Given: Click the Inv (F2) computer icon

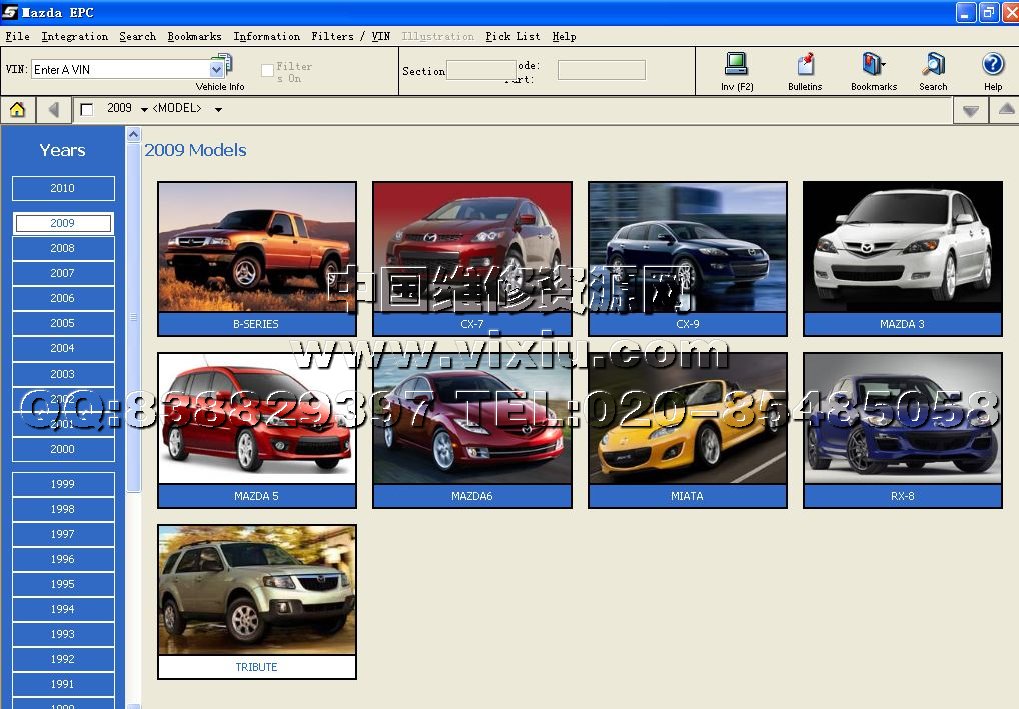Looking at the screenshot, I should (736, 65).
